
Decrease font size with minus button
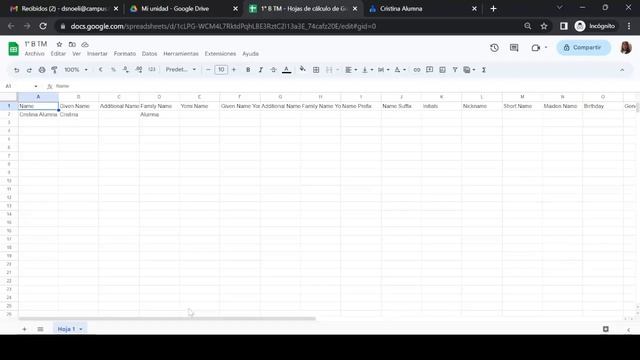(x=208, y=70)
